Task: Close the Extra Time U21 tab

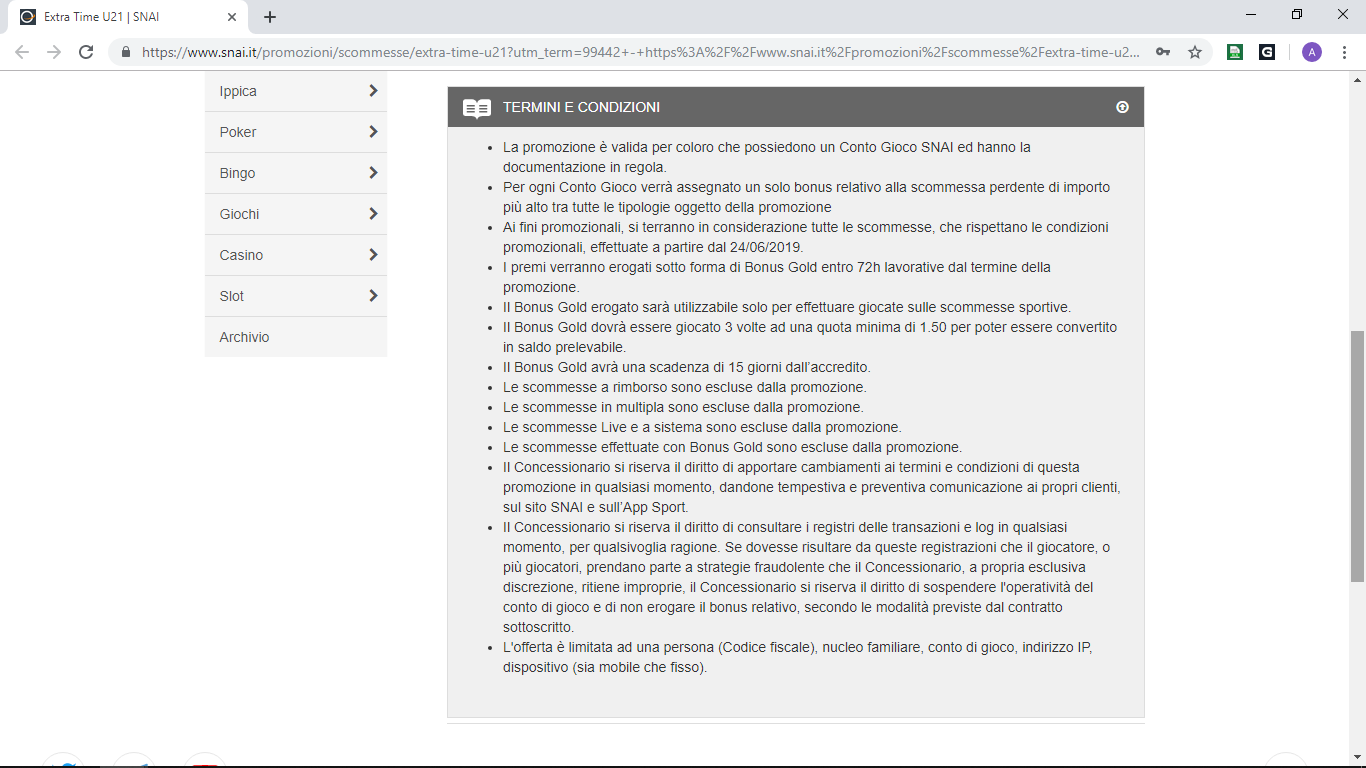Action: [232, 17]
